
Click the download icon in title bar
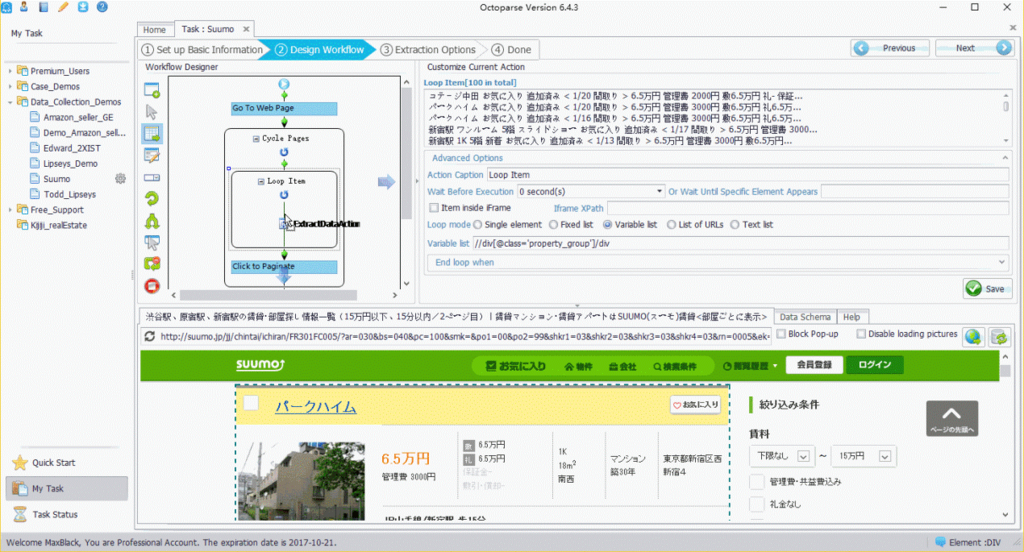pyautogui.click(x=82, y=7)
